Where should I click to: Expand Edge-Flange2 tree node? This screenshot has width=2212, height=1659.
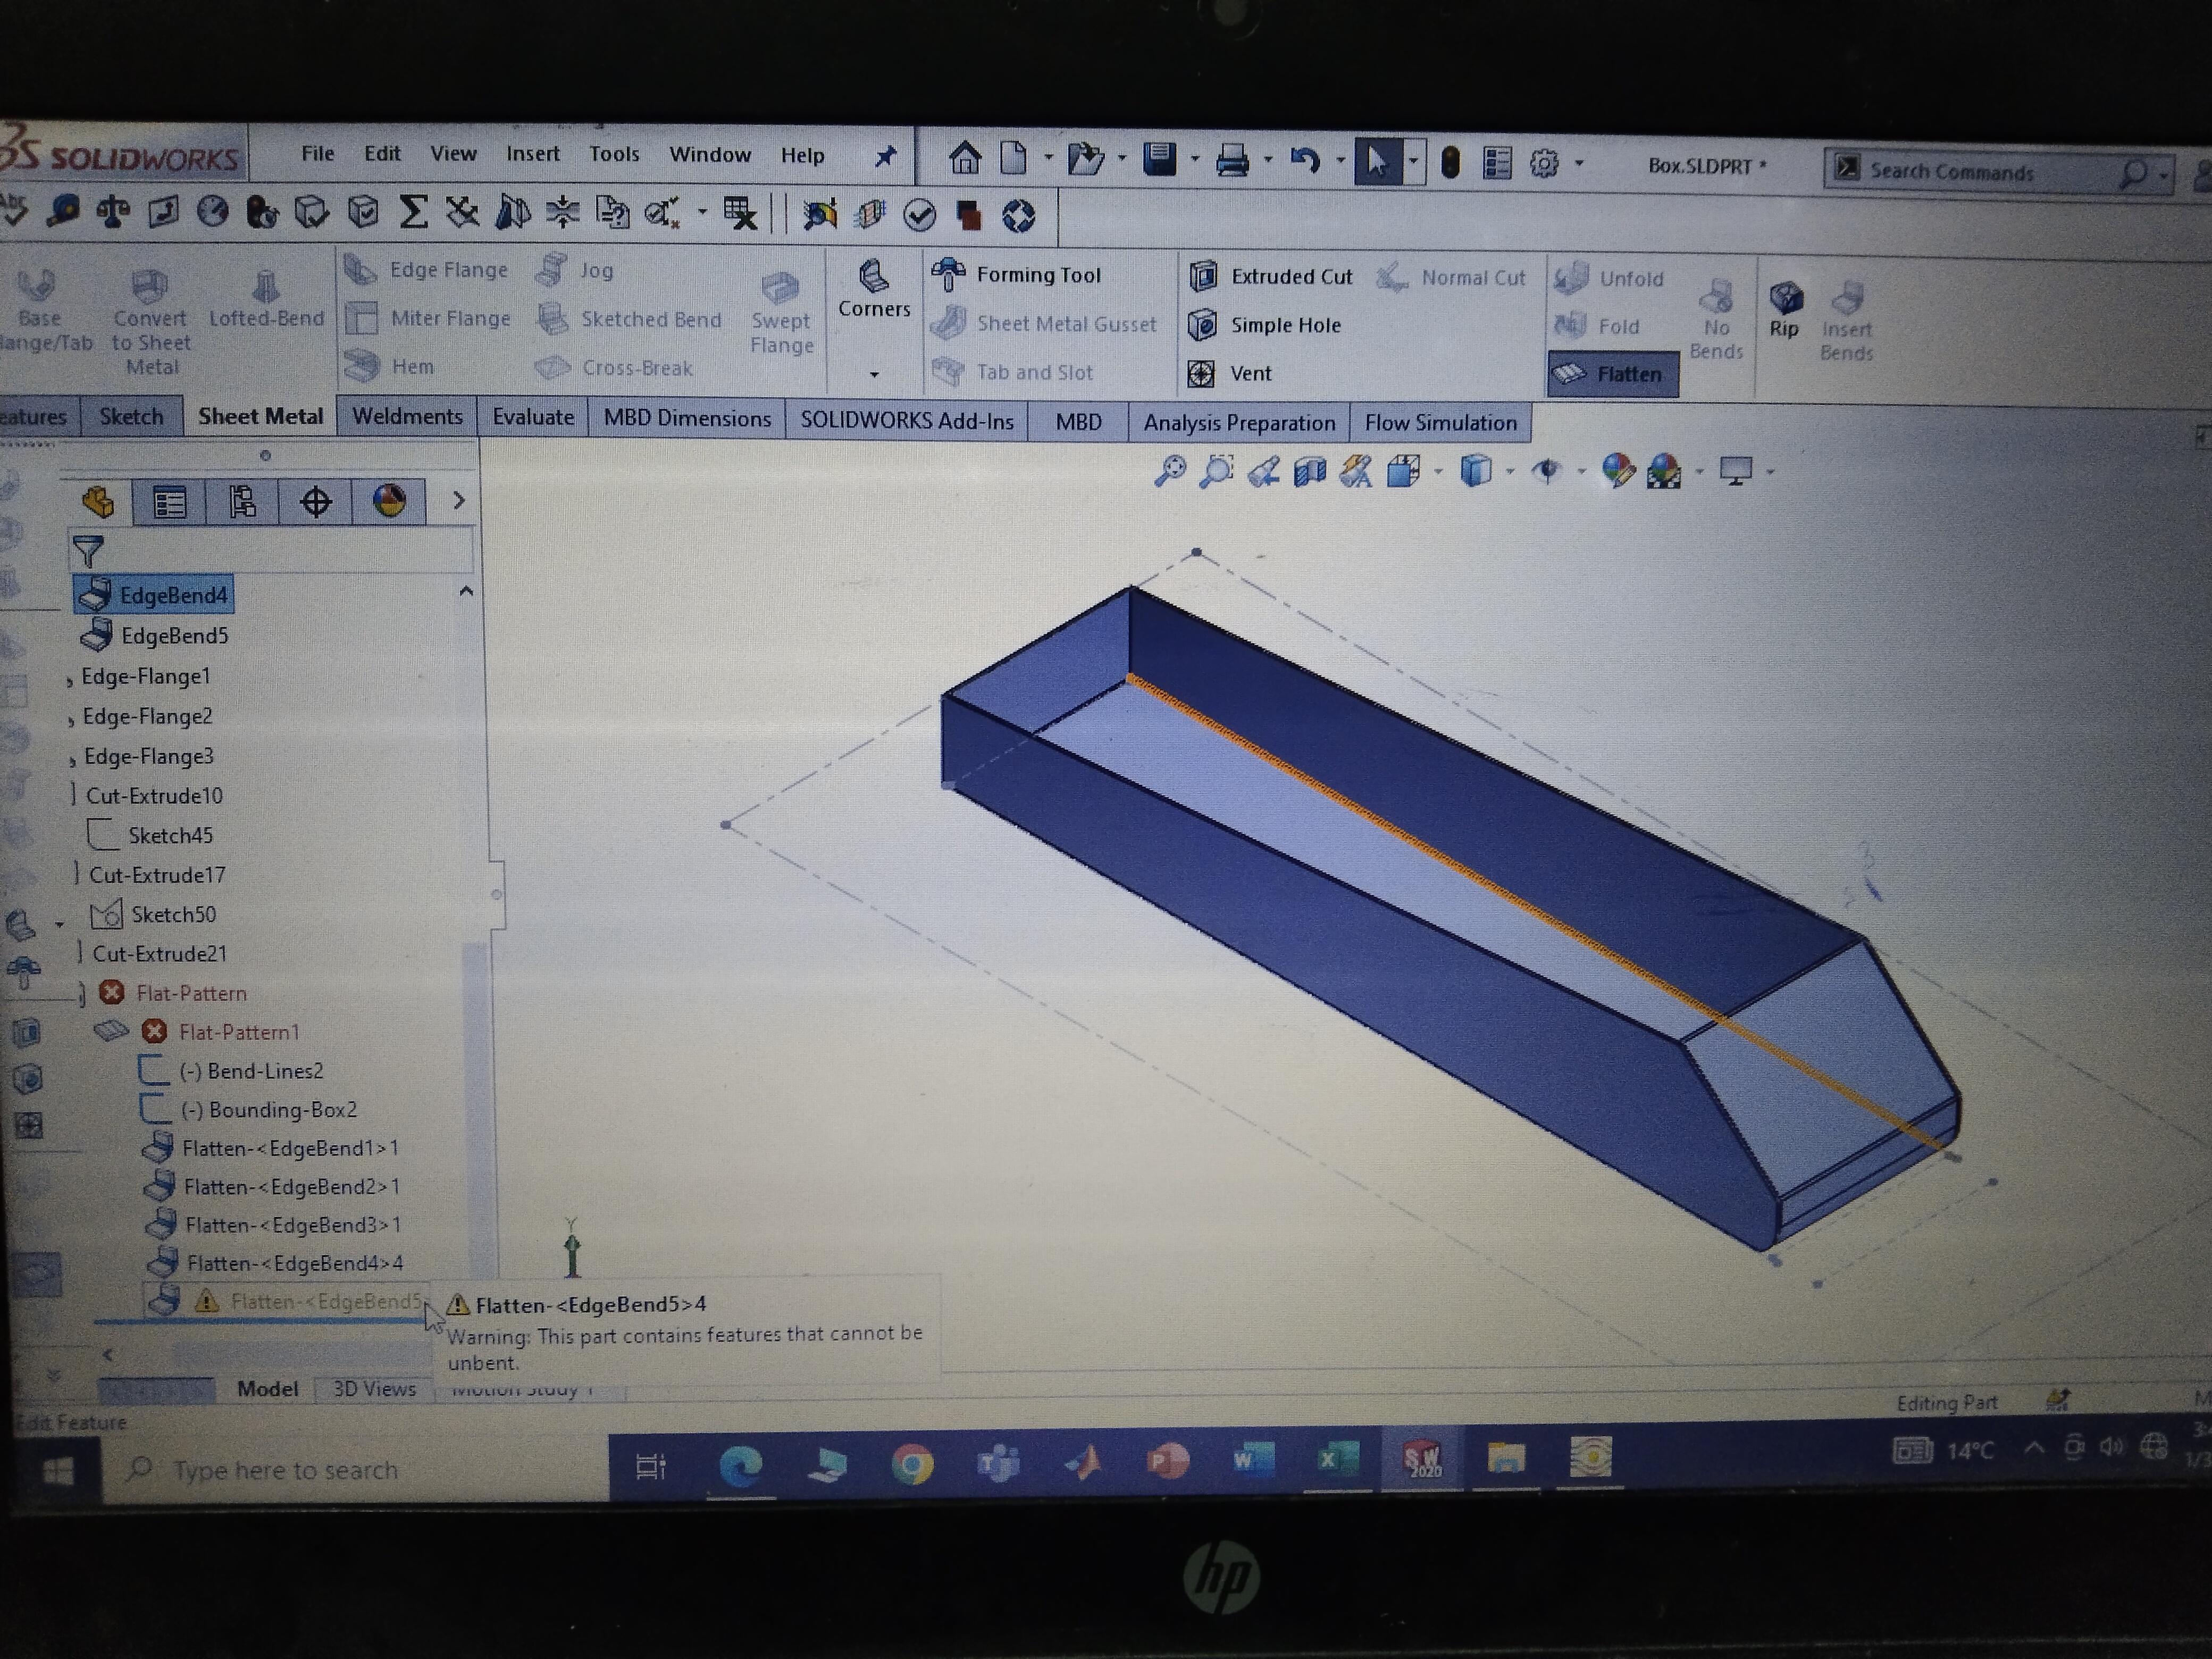tap(71, 721)
